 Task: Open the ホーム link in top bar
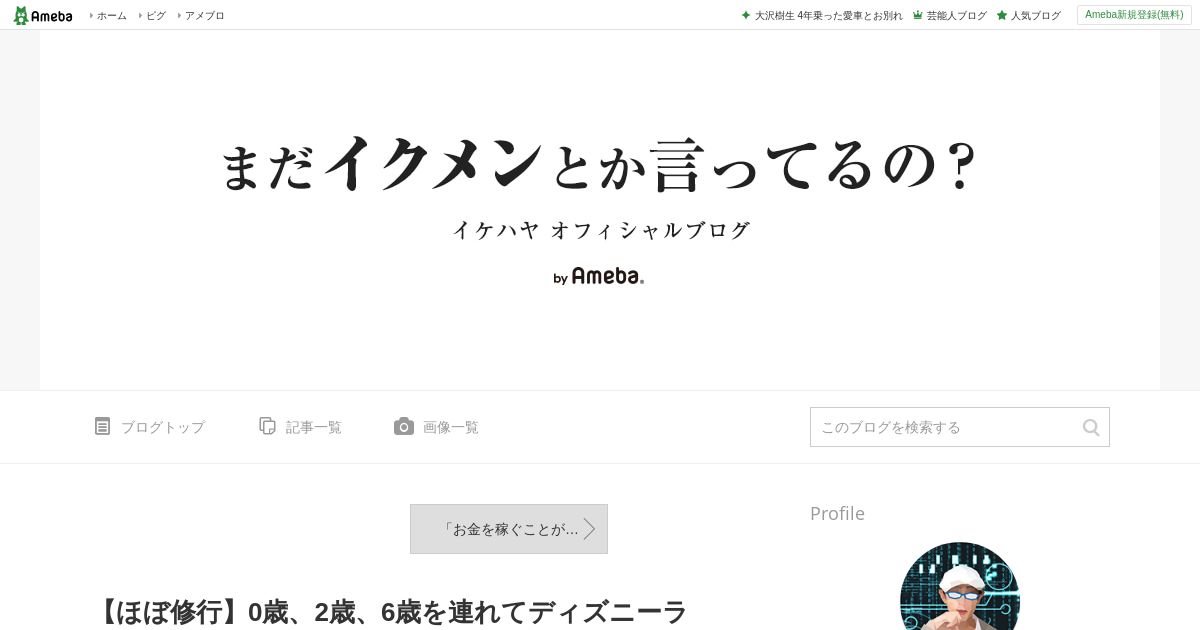click(x=111, y=15)
